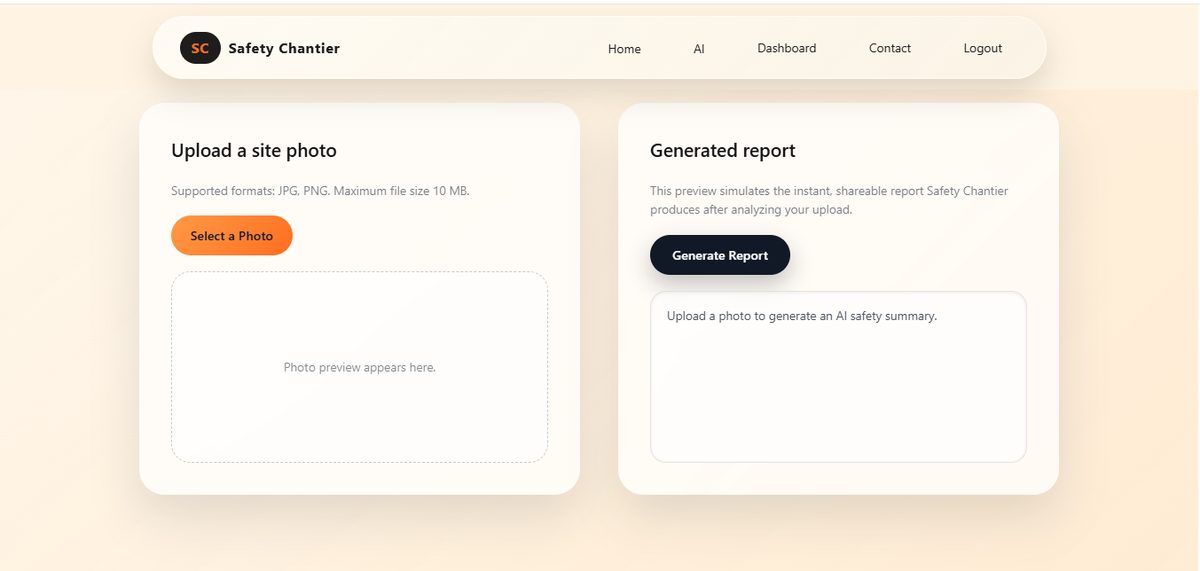Open the AI nav item
The image size is (1200, 571).
click(699, 49)
